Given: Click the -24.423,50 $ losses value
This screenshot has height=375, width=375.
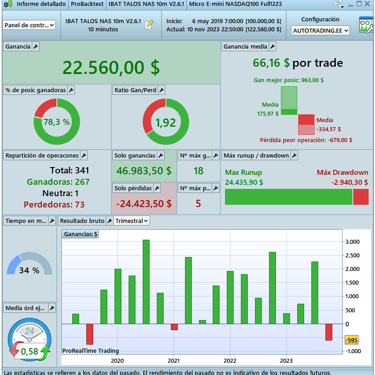Looking at the screenshot, I should click(x=144, y=204).
